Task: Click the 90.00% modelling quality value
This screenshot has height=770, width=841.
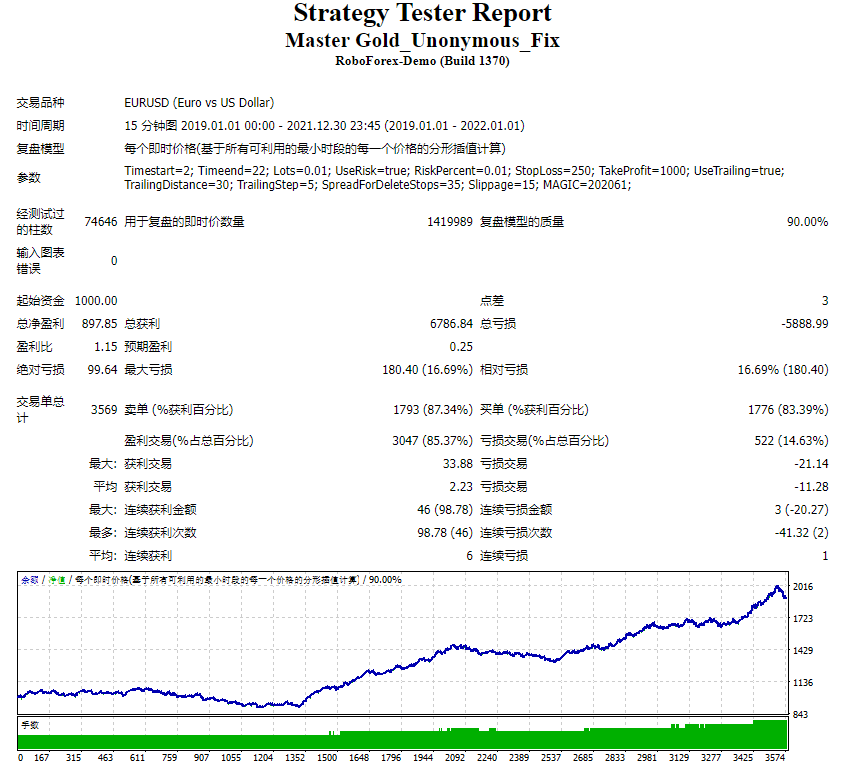Action: 807,221
